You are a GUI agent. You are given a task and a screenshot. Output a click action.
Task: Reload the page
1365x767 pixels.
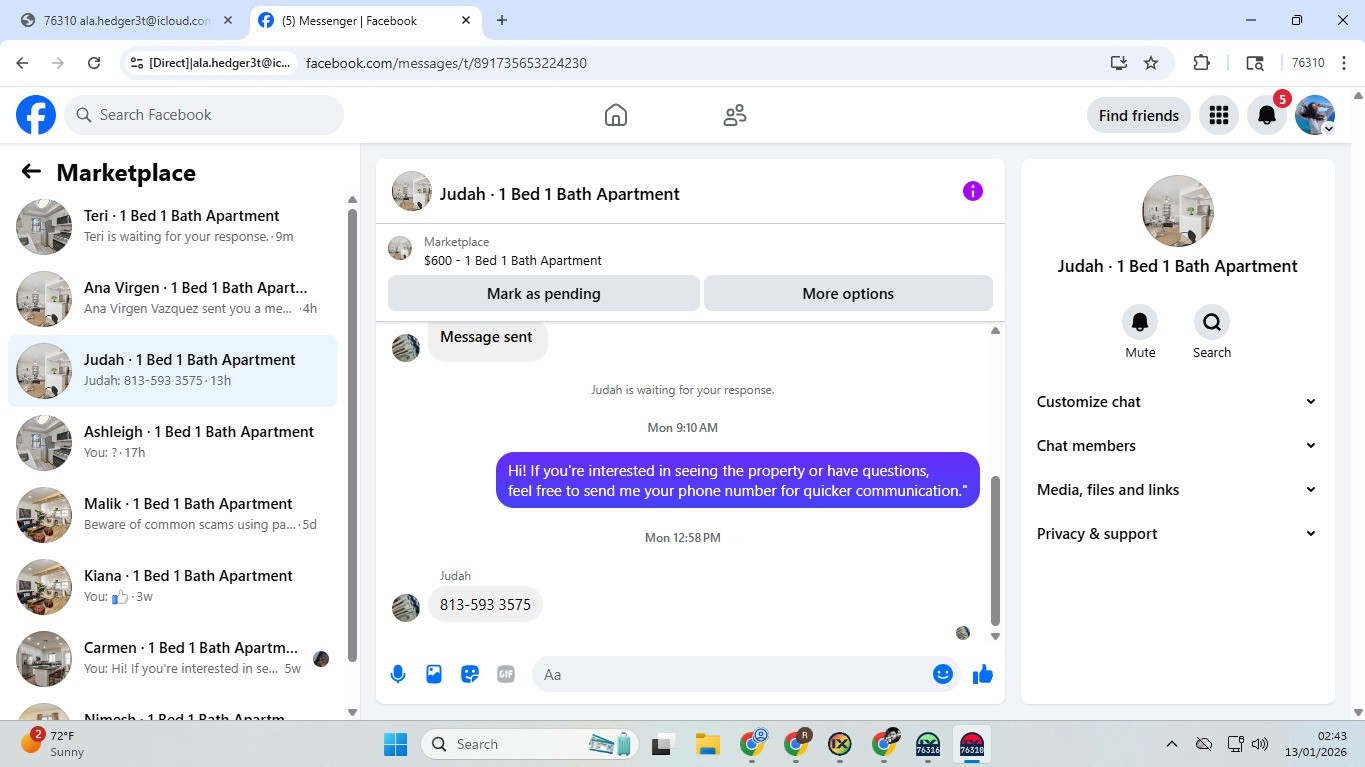click(x=94, y=63)
